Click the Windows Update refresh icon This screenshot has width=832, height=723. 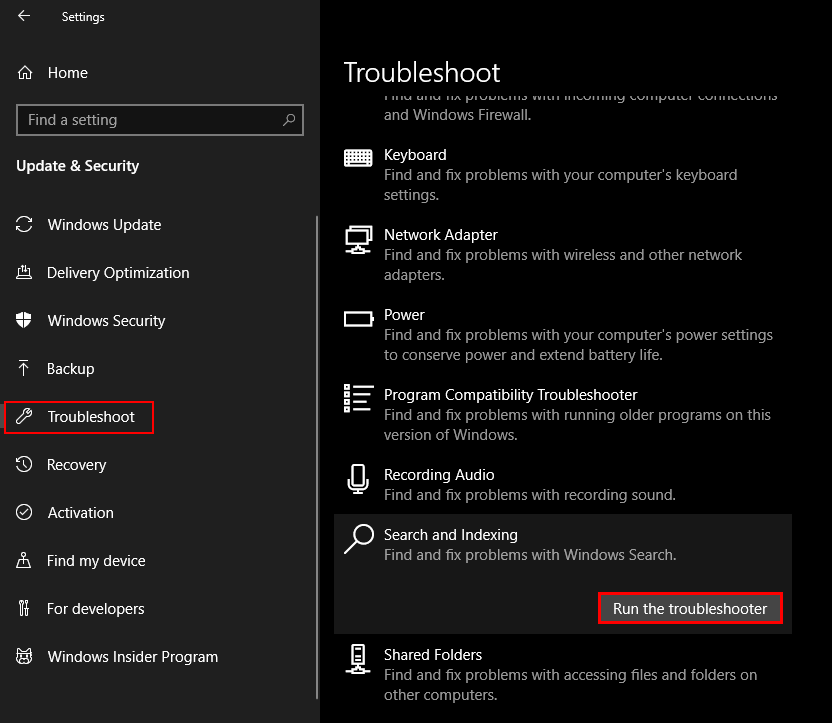click(24, 224)
